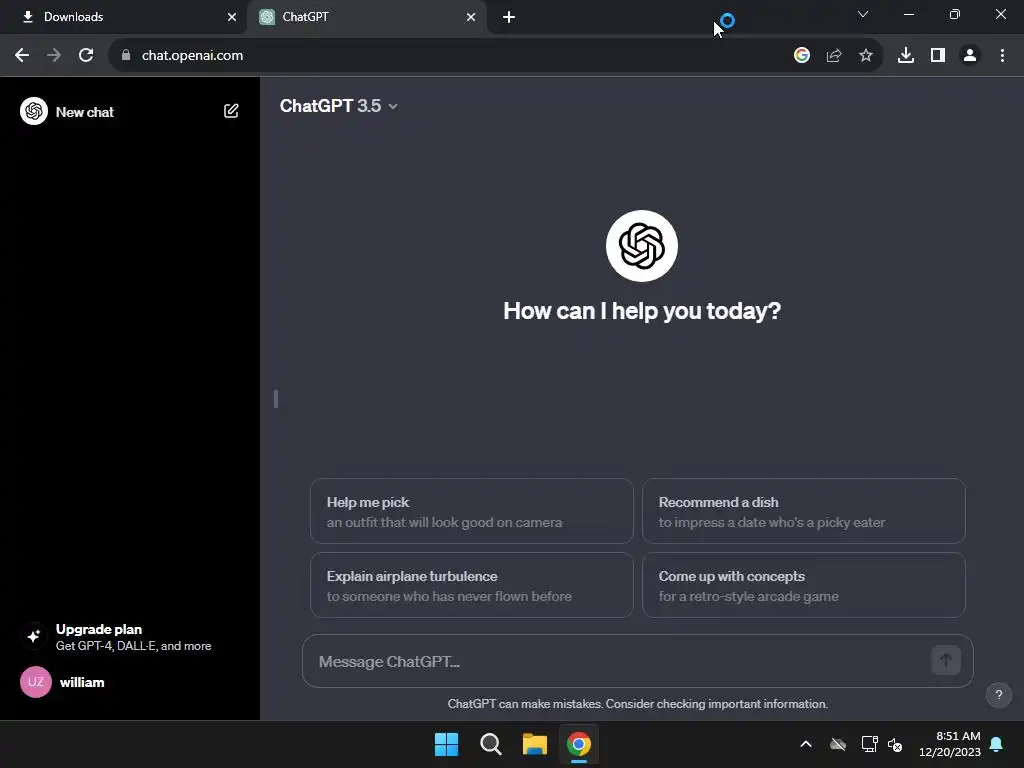
Task: Open Windows taskbar search
Action: point(490,744)
